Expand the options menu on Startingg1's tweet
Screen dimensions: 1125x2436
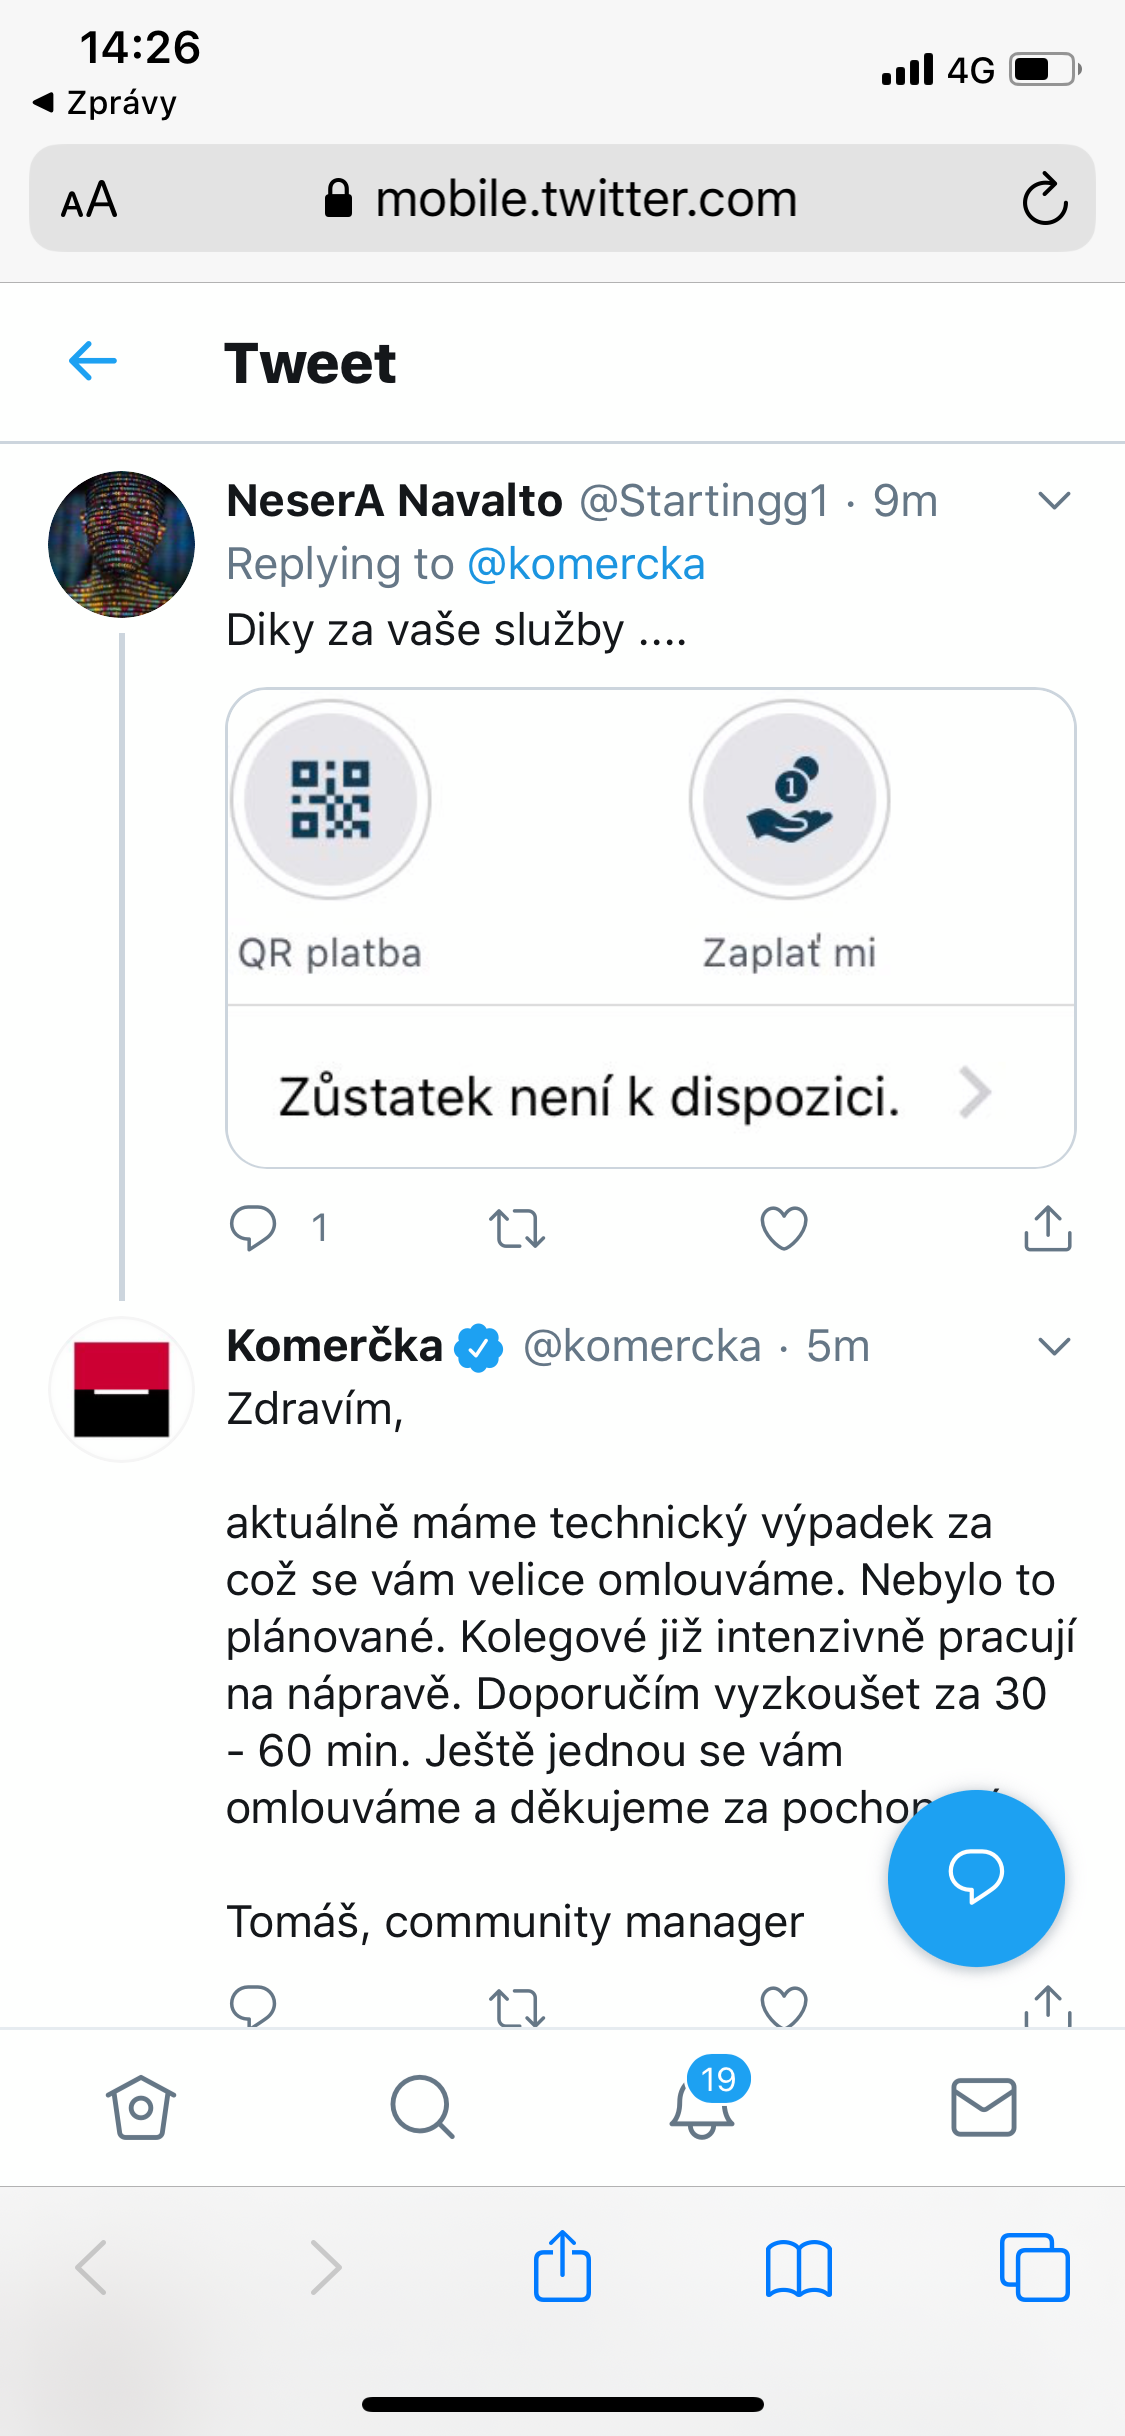tap(1054, 500)
